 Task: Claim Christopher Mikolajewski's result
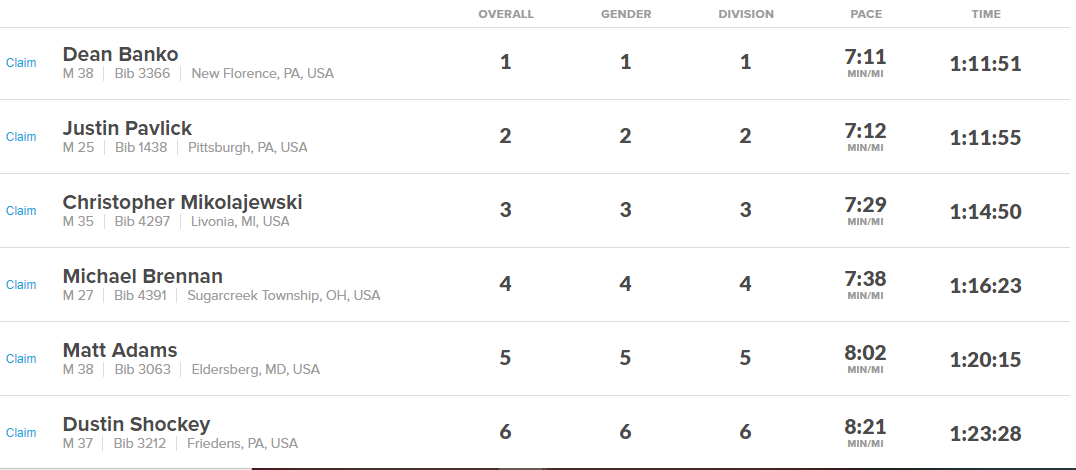21,211
